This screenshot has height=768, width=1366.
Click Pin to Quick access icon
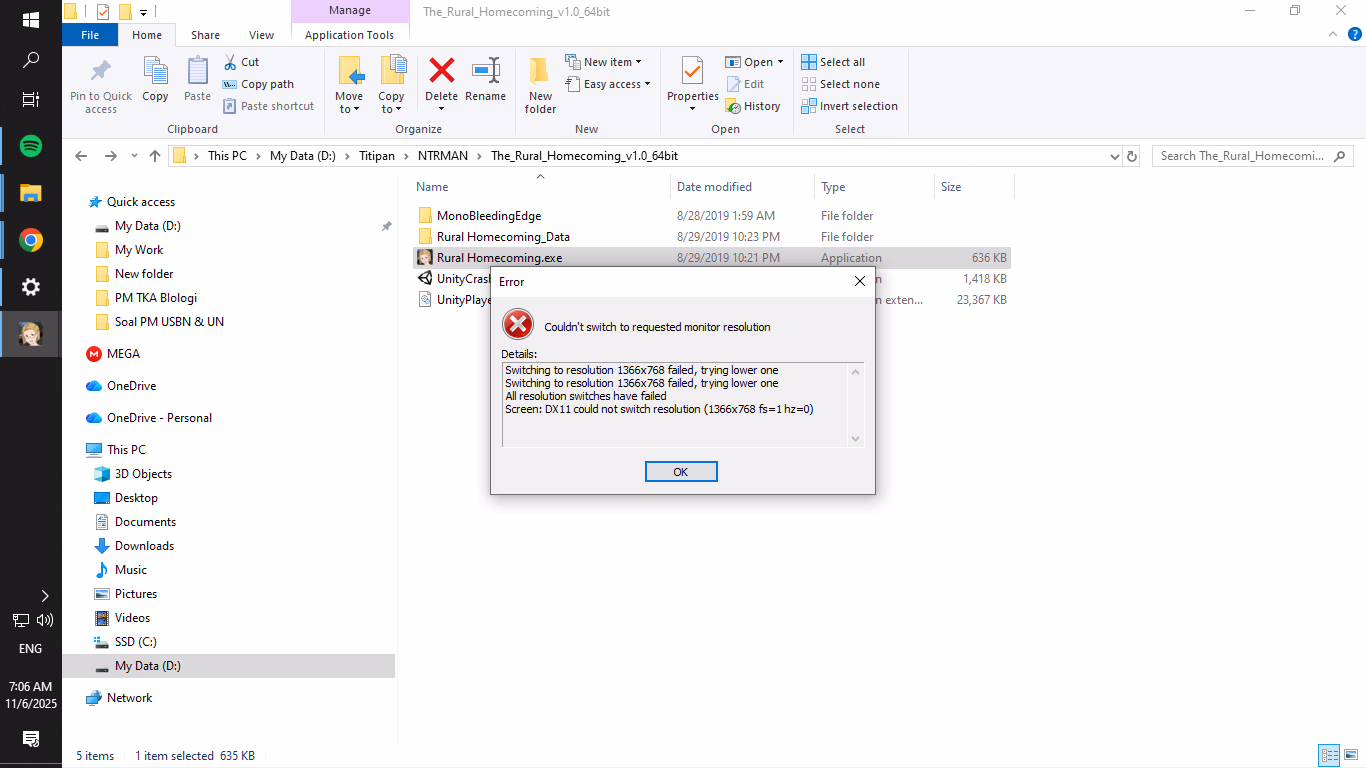[x=101, y=71]
